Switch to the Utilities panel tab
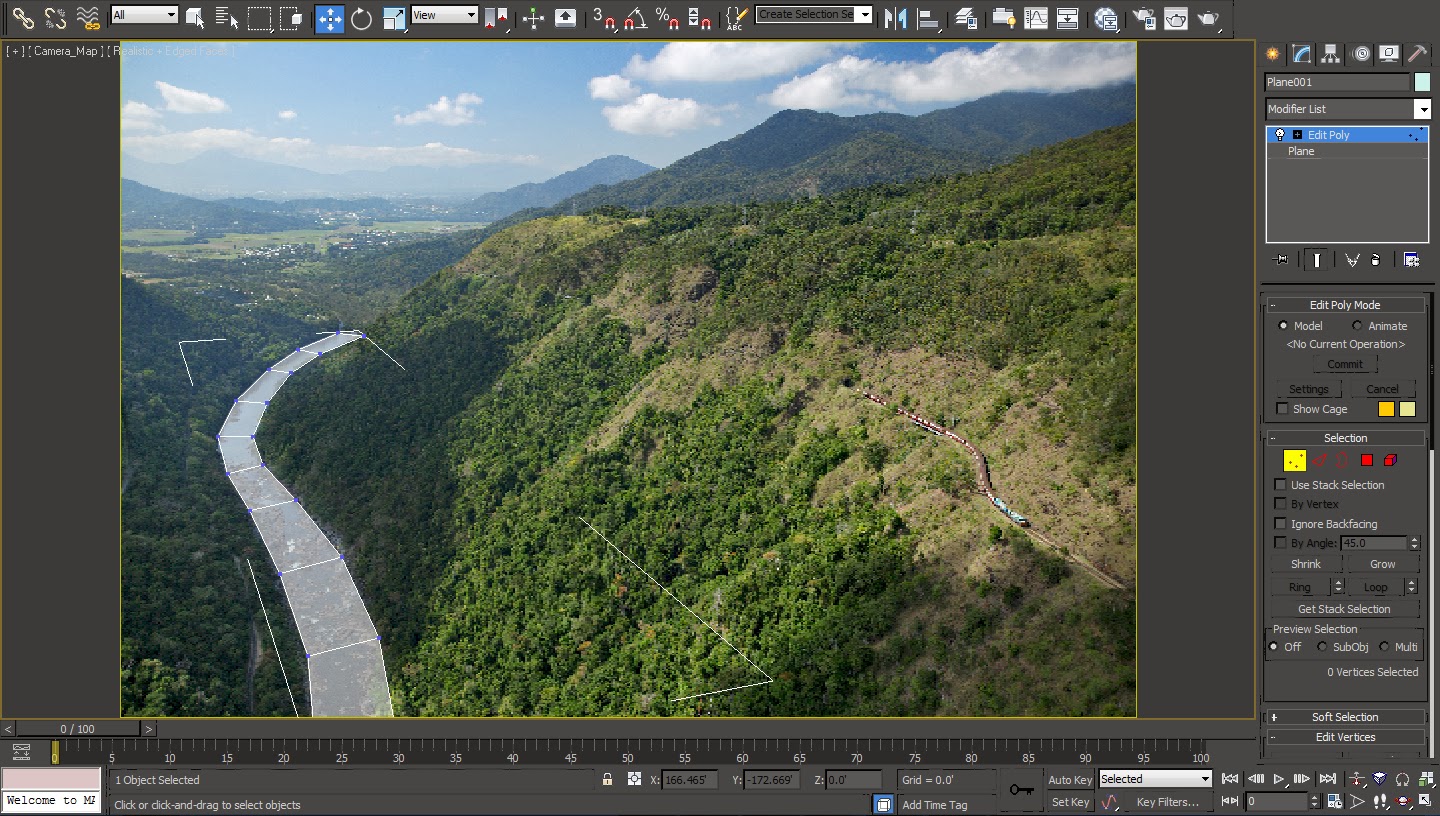 [x=1417, y=54]
